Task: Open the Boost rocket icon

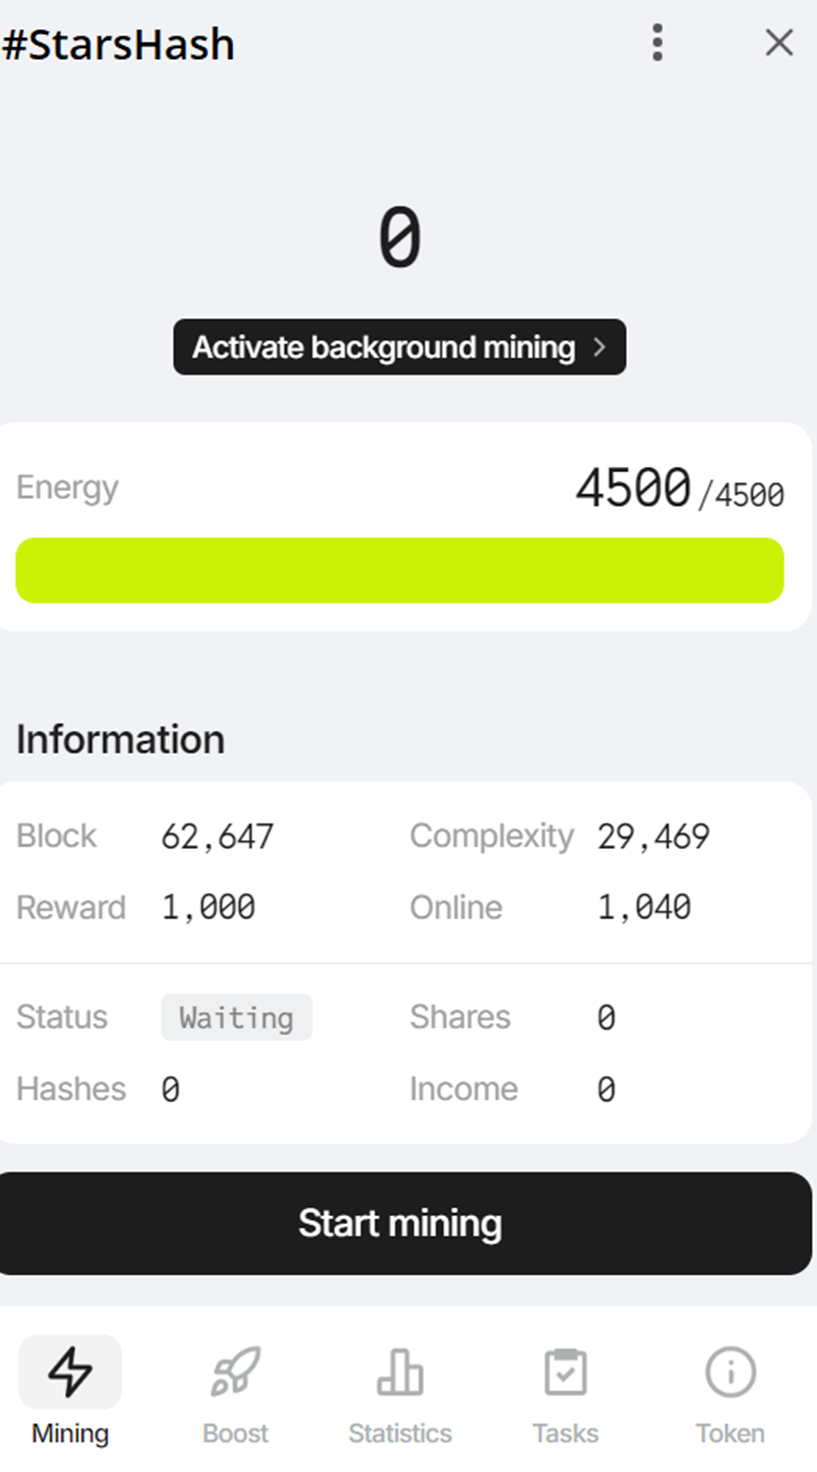Action: (x=235, y=1371)
